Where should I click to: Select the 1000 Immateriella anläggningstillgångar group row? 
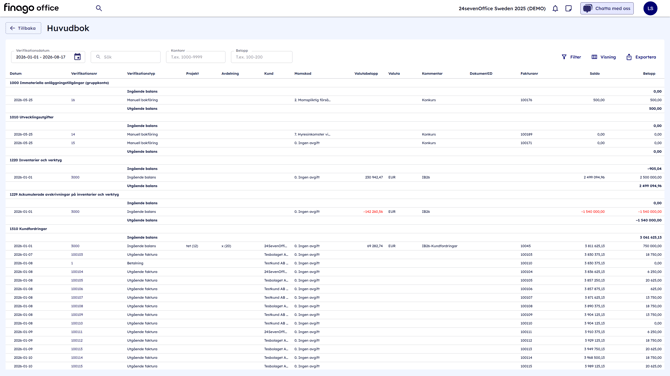[335, 83]
